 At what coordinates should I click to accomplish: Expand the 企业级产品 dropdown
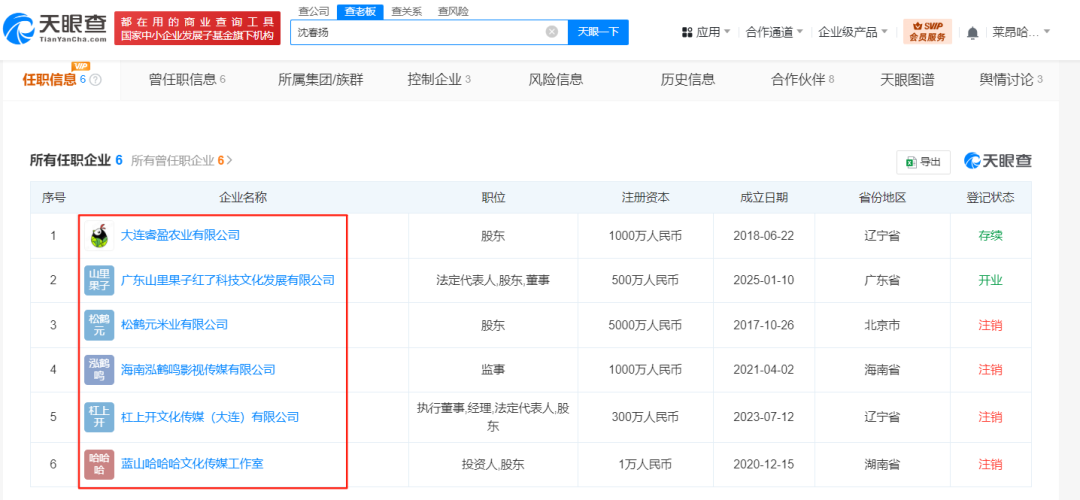[x=884, y=32]
